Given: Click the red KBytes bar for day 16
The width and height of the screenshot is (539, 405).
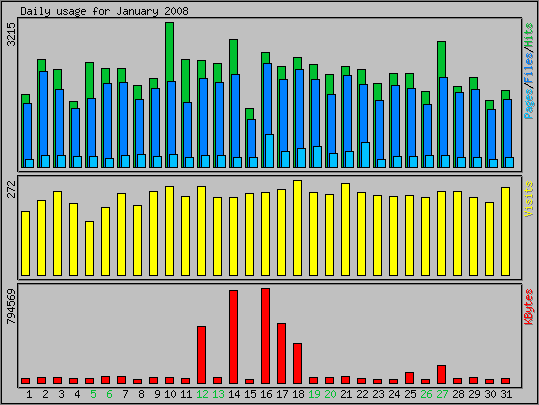Looking at the screenshot, I should tap(265, 336).
